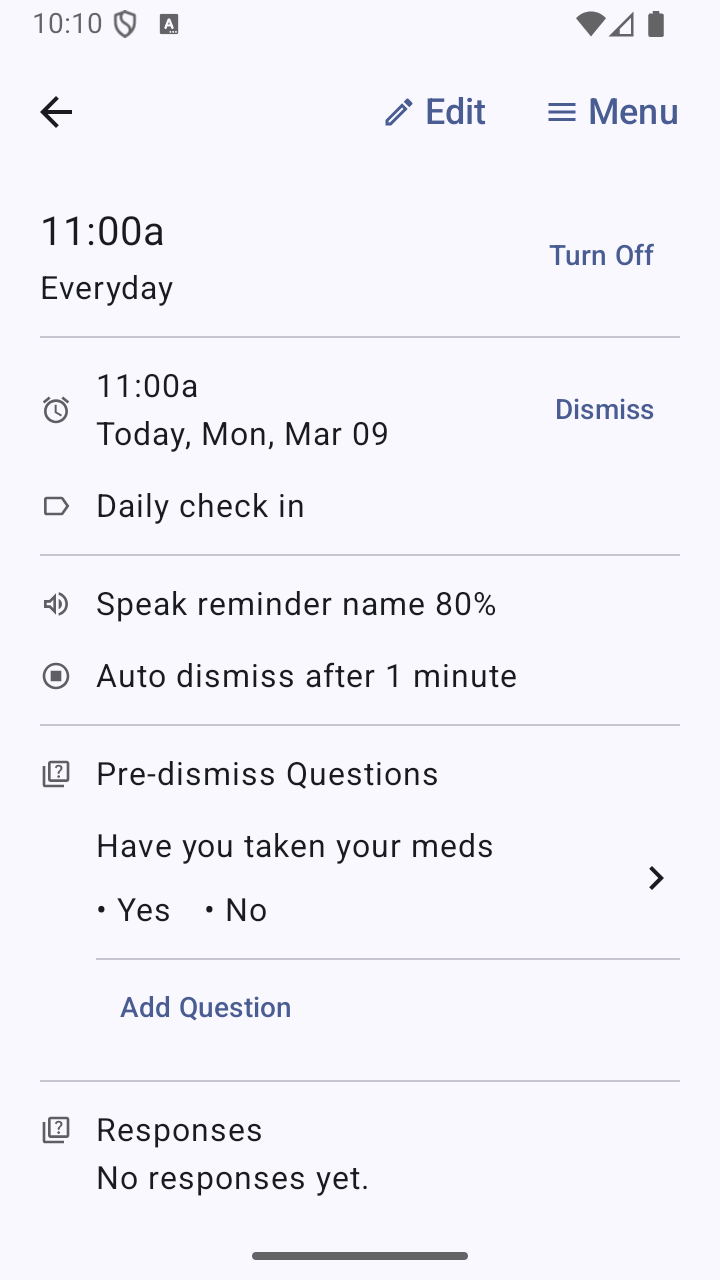Dismiss today's 11:00a alarm
The image size is (720, 1280).
point(604,409)
